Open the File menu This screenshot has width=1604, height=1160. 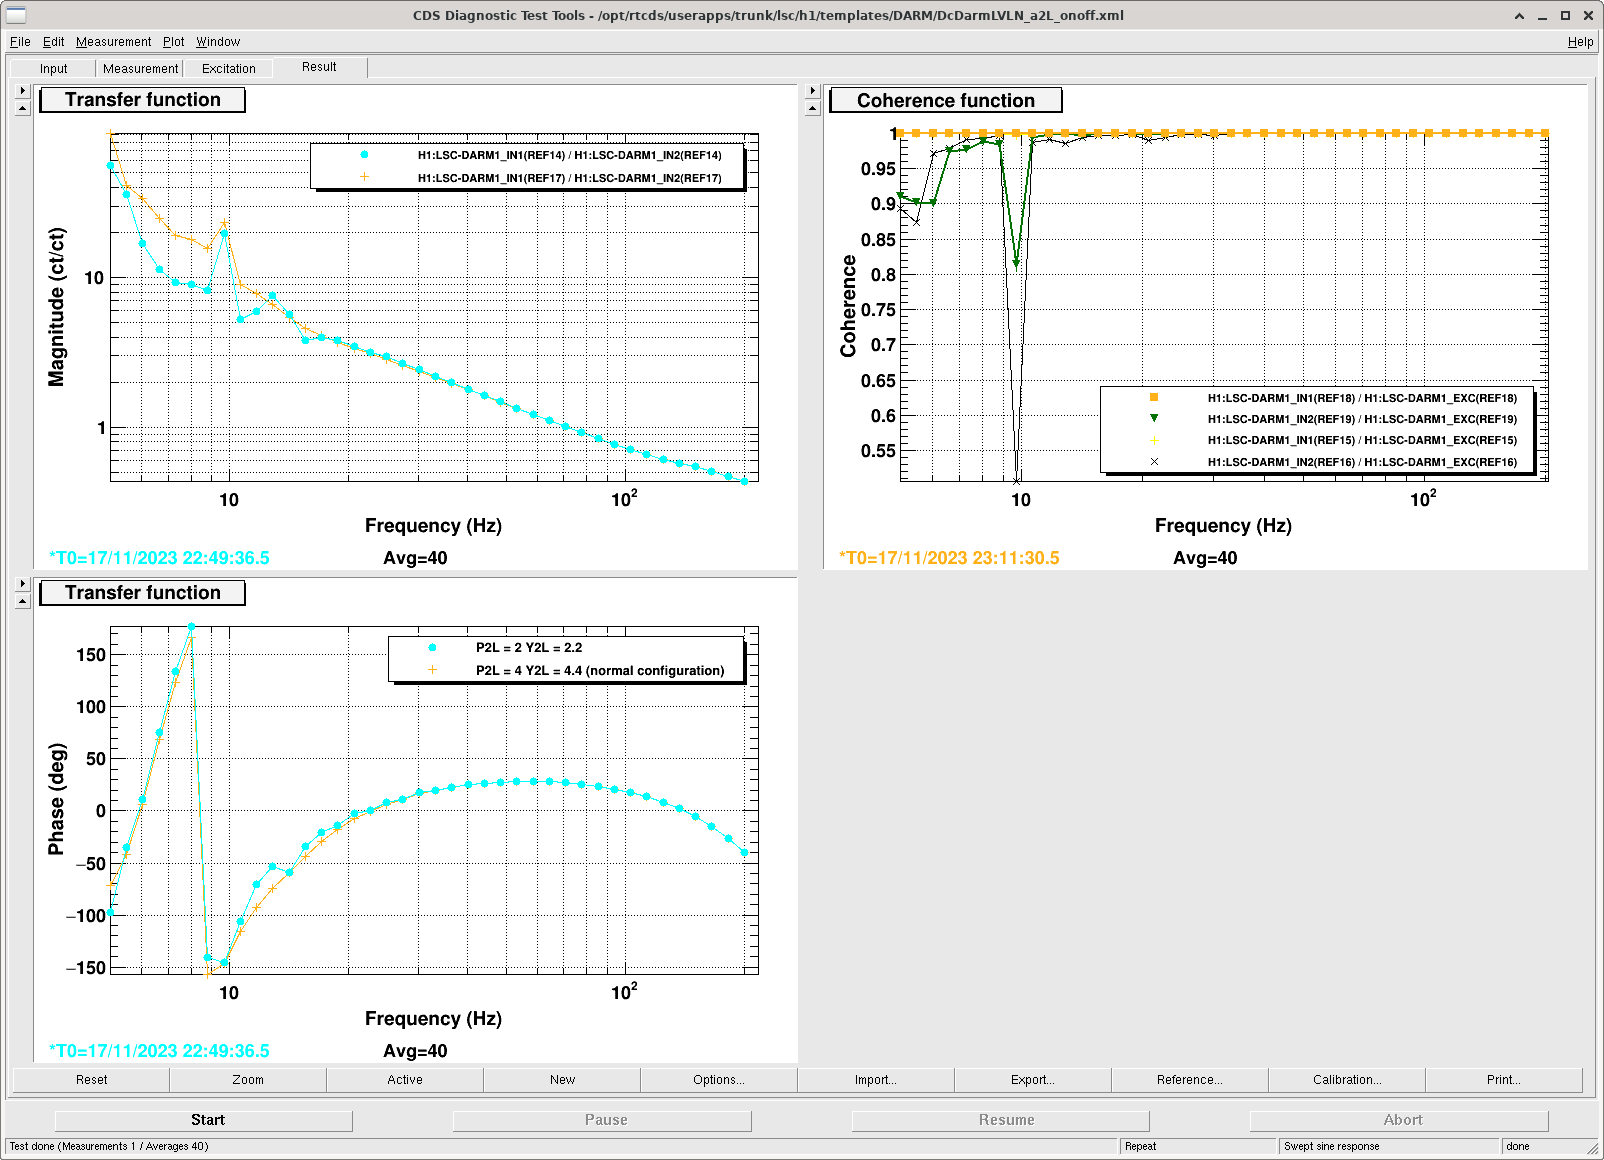pyautogui.click(x=20, y=42)
